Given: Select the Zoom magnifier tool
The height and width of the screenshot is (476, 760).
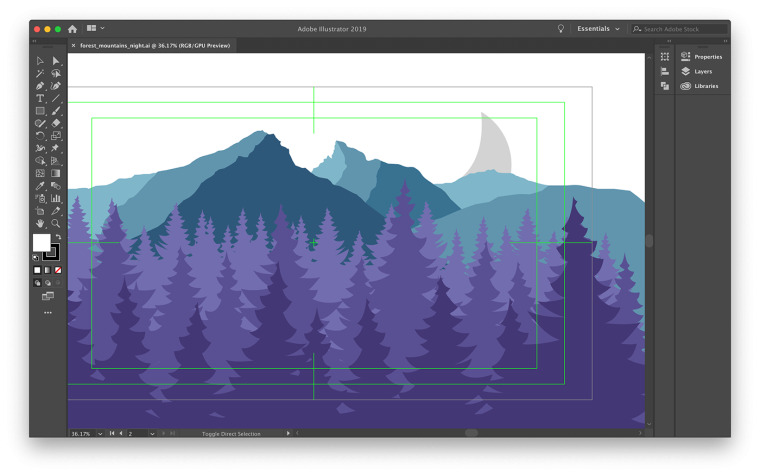Looking at the screenshot, I should tap(56, 223).
